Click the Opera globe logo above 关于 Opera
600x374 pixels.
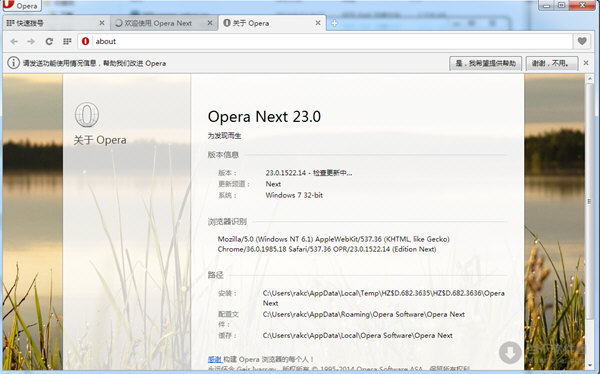pos(87,115)
